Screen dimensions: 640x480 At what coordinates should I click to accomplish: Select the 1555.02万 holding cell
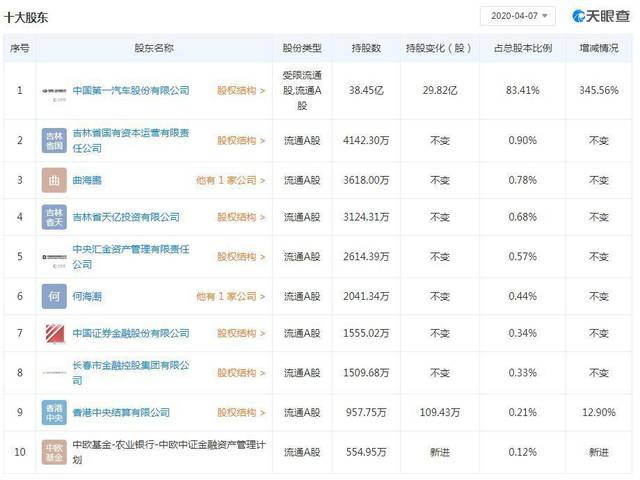[x=366, y=333]
